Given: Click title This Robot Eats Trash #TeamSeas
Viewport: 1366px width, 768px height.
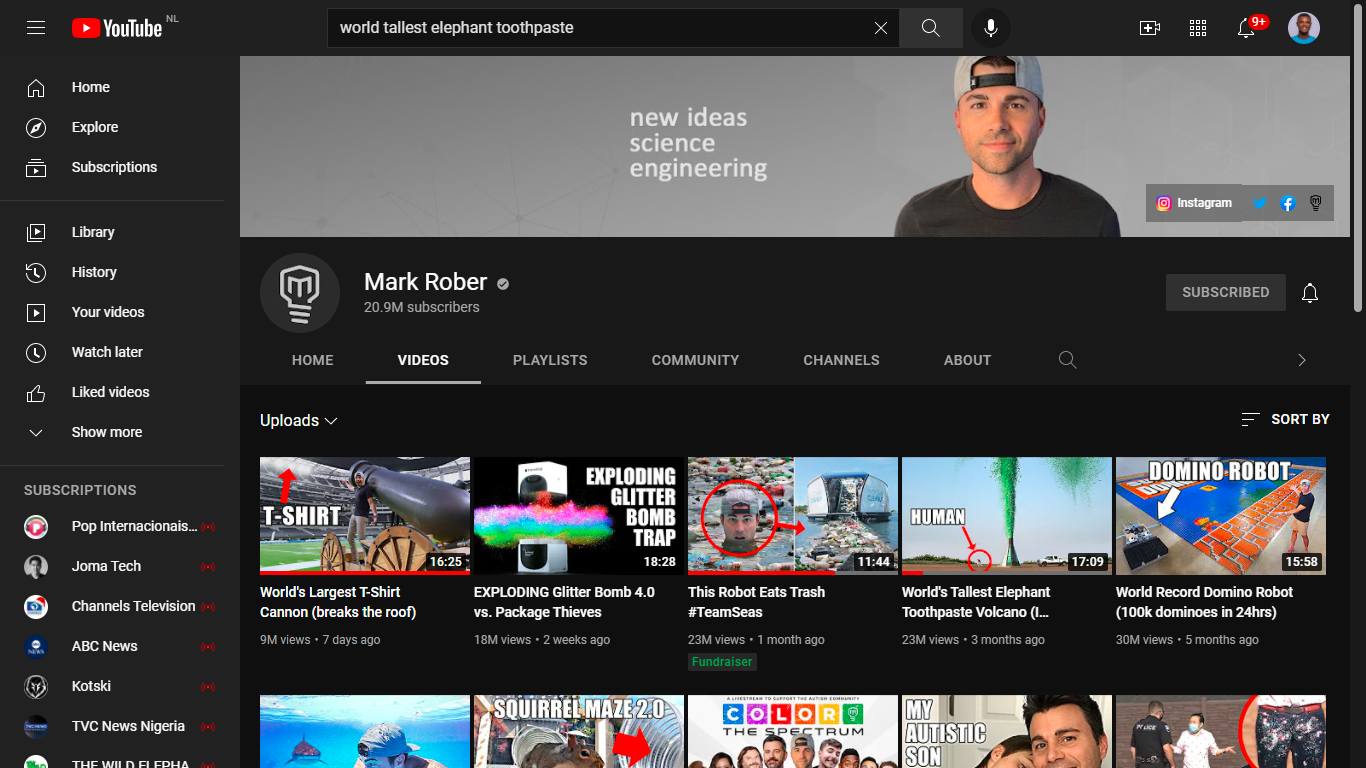Looking at the screenshot, I should click(x=757, y=602).
